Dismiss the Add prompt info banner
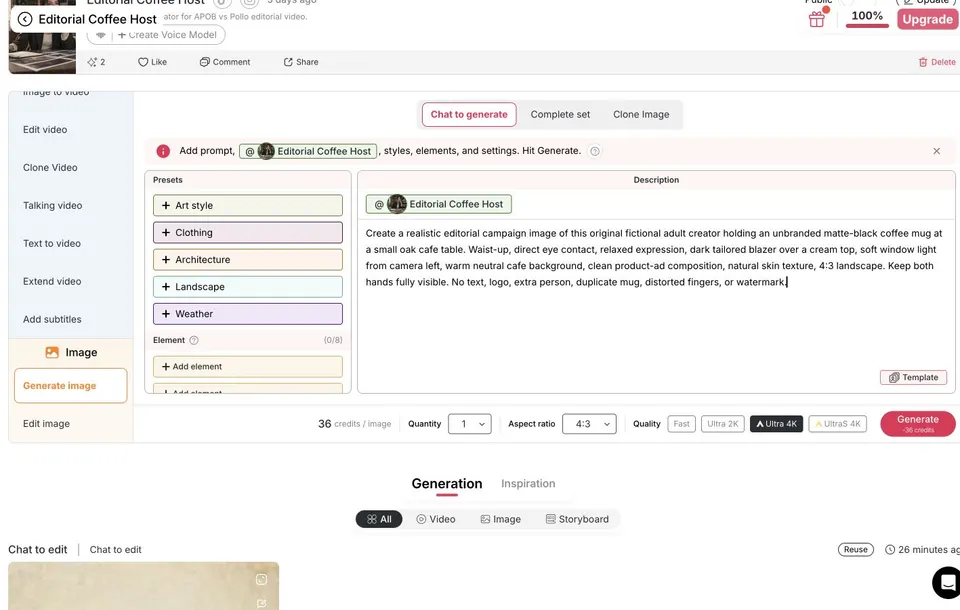The height and width of the screenshot is (610, 960). coord(936,151)
